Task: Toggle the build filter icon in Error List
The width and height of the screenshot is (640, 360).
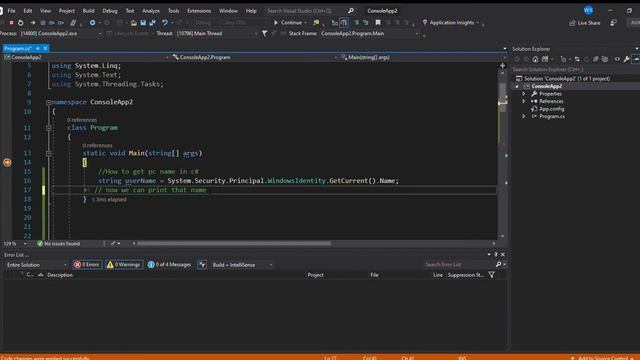Action: pyautogui.click(x=202, y=264)
